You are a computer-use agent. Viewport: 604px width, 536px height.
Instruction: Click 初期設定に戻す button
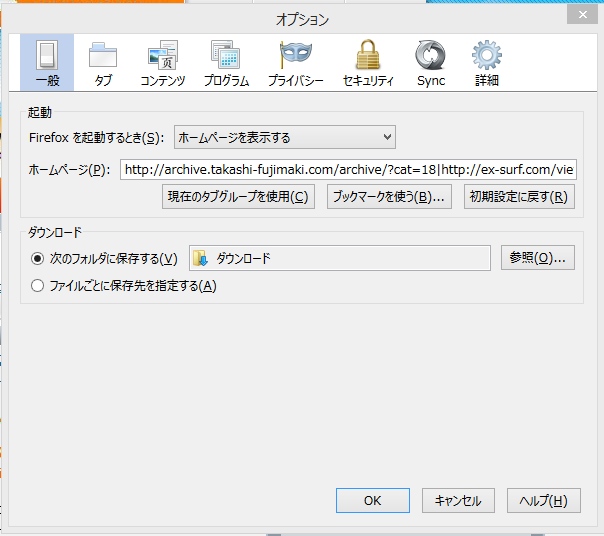(x=519, y=197)
